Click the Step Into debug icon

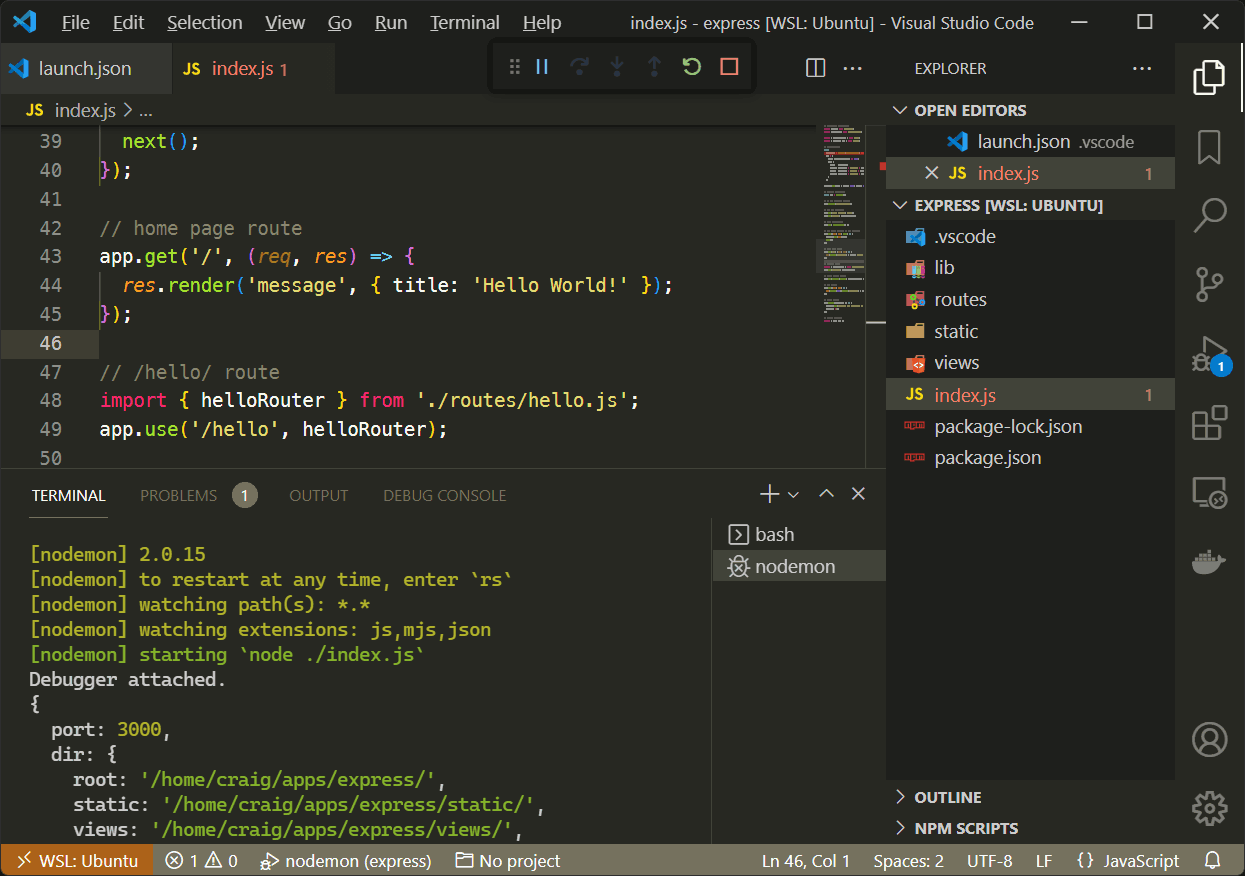coord(617,67)
